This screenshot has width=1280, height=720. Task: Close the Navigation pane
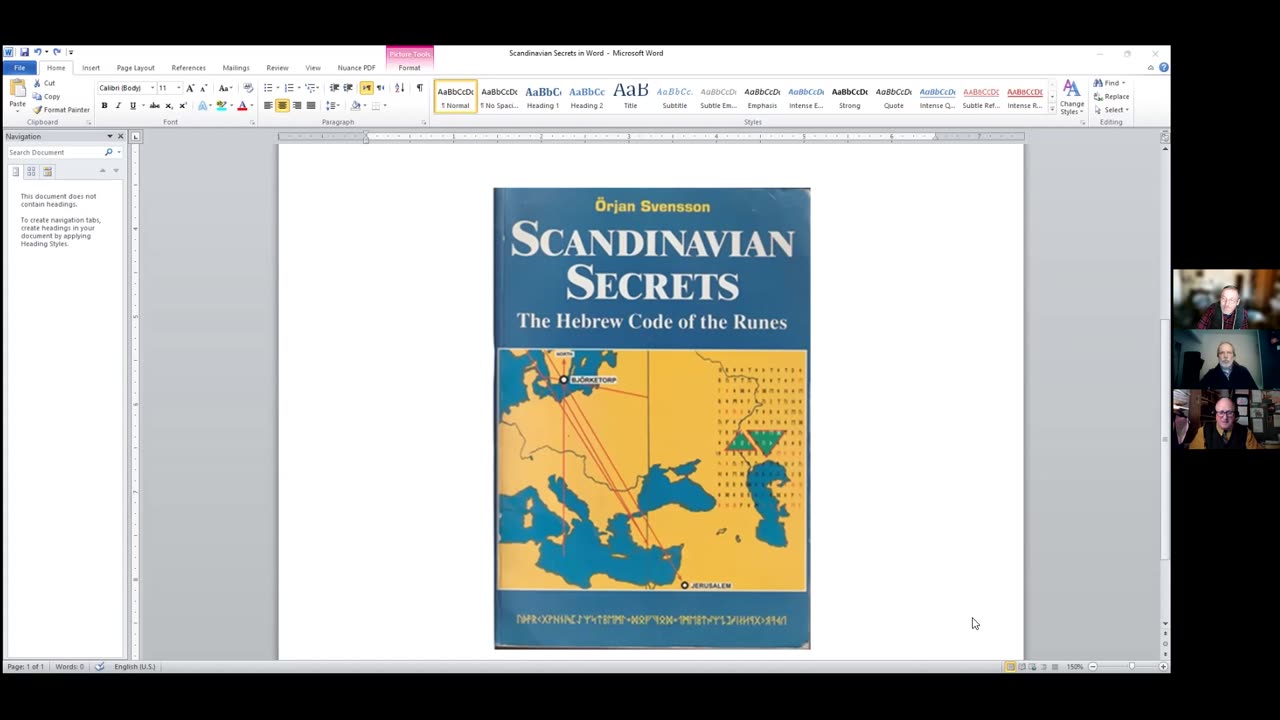point(120,136)
